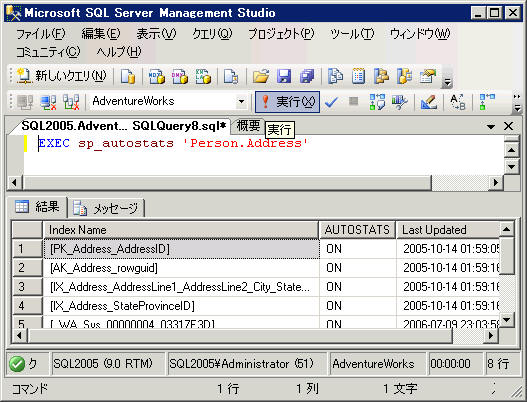
Task: Open the Properties Window icon
Action: 428,76
